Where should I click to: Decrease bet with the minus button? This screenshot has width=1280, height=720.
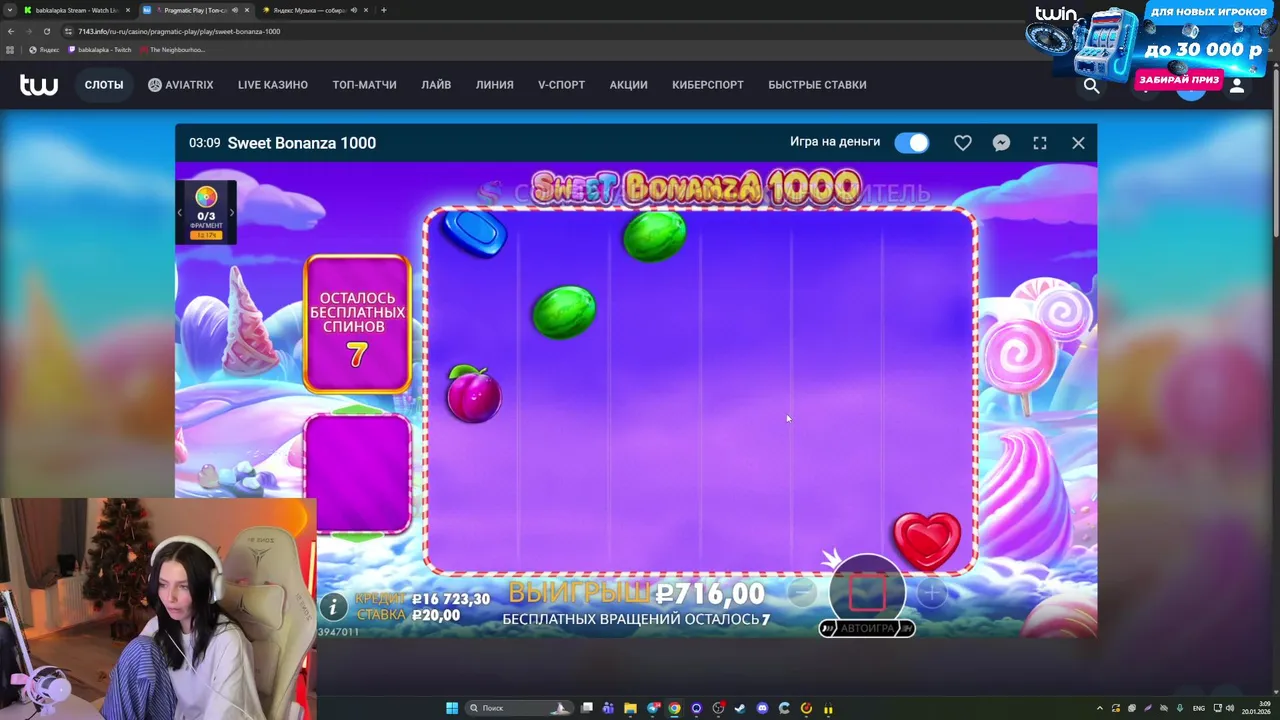(x=802, y=593)
